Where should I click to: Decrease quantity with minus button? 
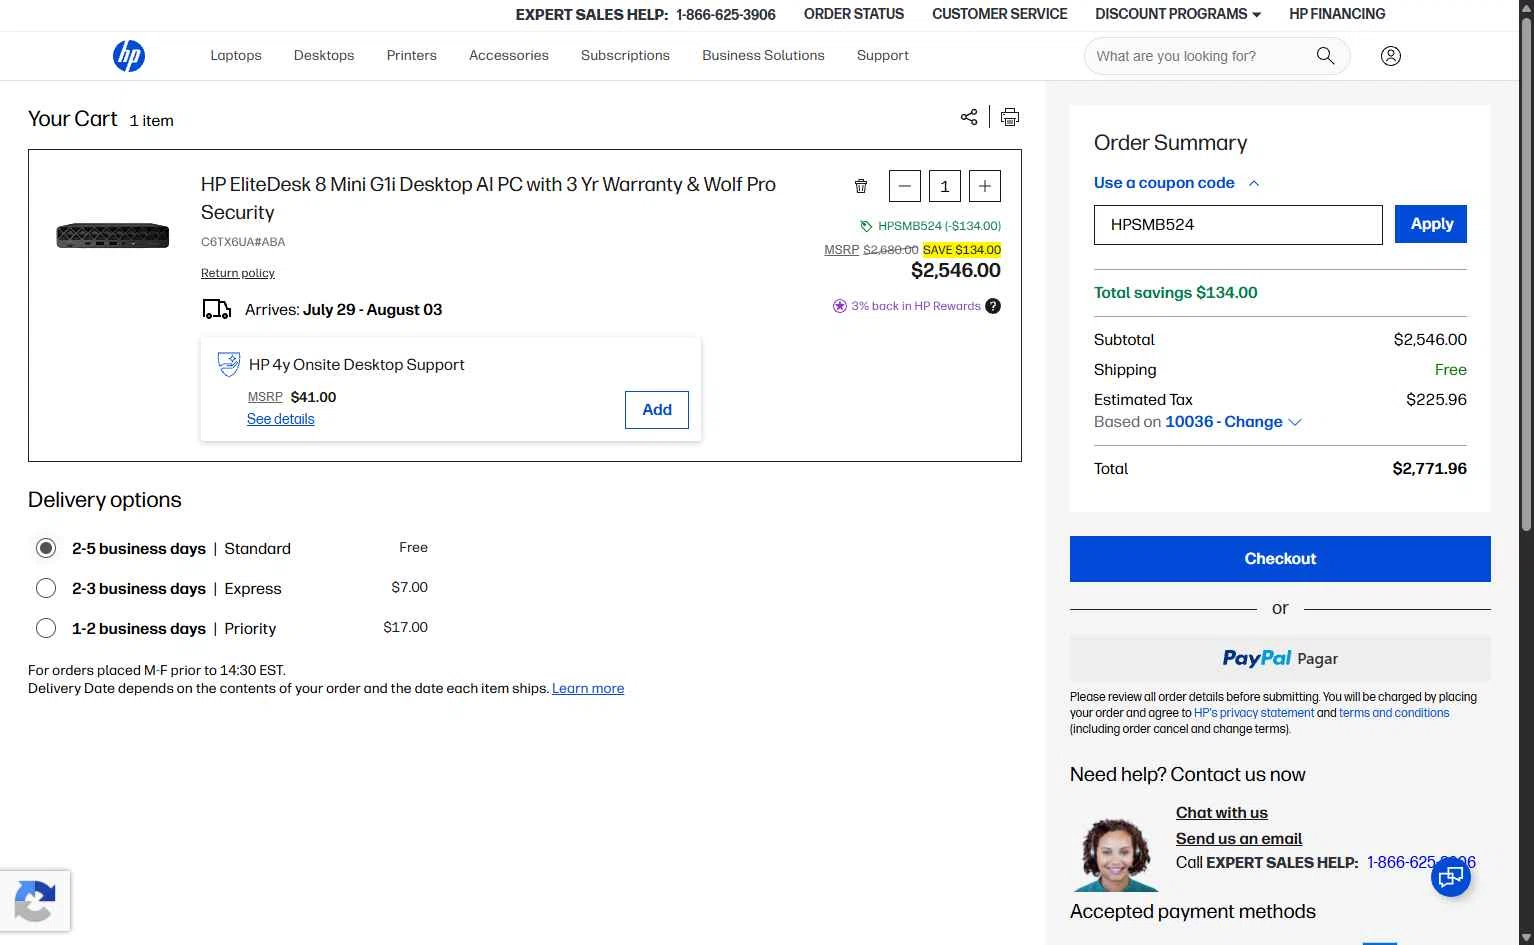pos(904,186)
